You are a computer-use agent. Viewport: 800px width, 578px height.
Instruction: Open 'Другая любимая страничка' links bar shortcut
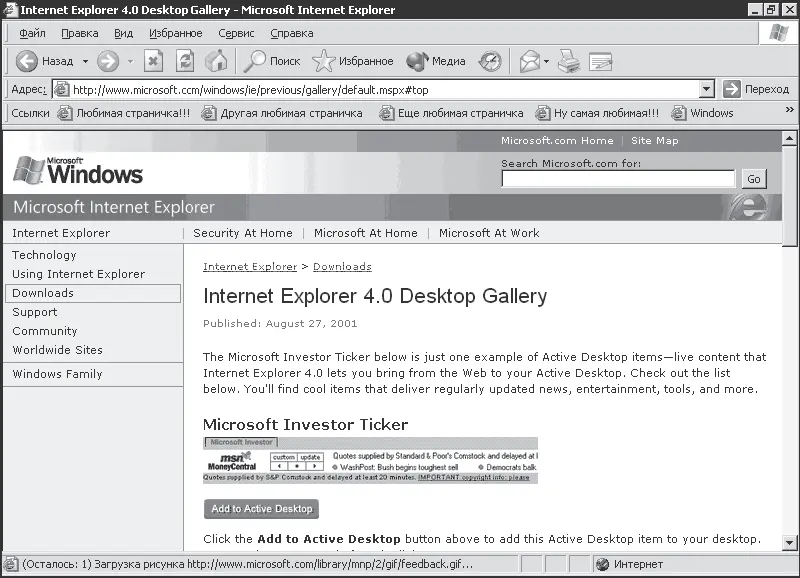(282, 113)
